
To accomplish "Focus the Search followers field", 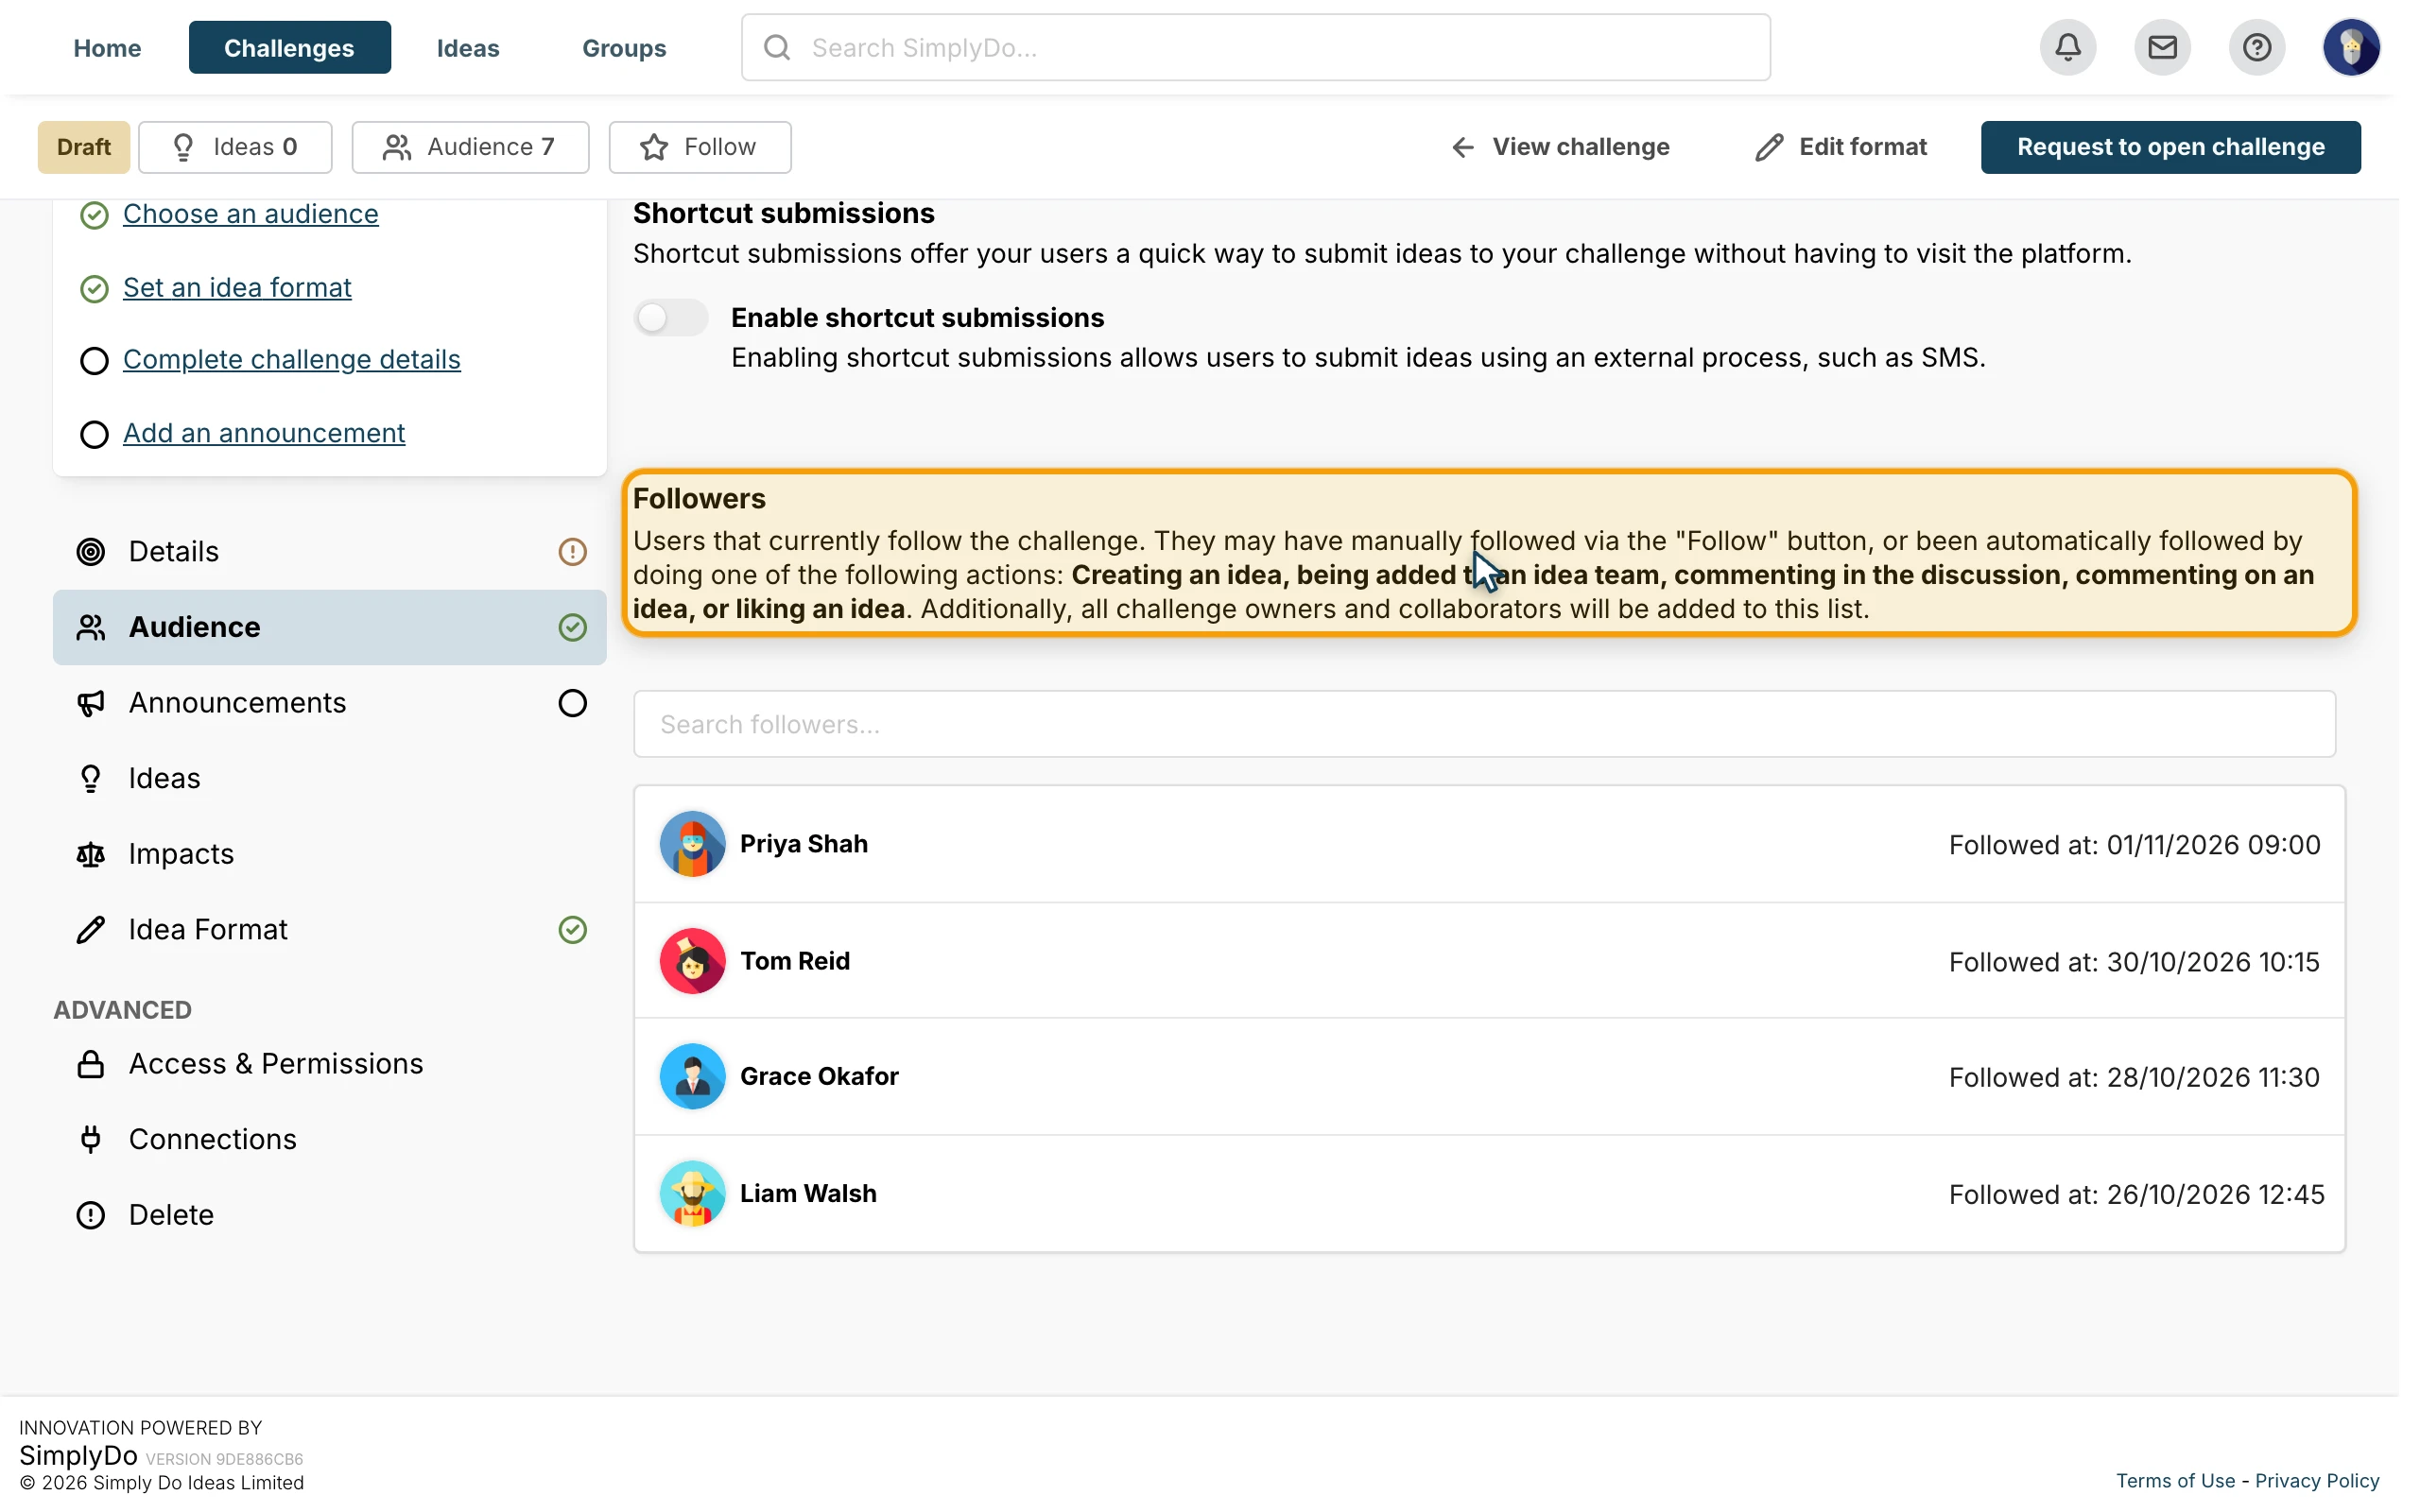I will [x=1484, y=724].
